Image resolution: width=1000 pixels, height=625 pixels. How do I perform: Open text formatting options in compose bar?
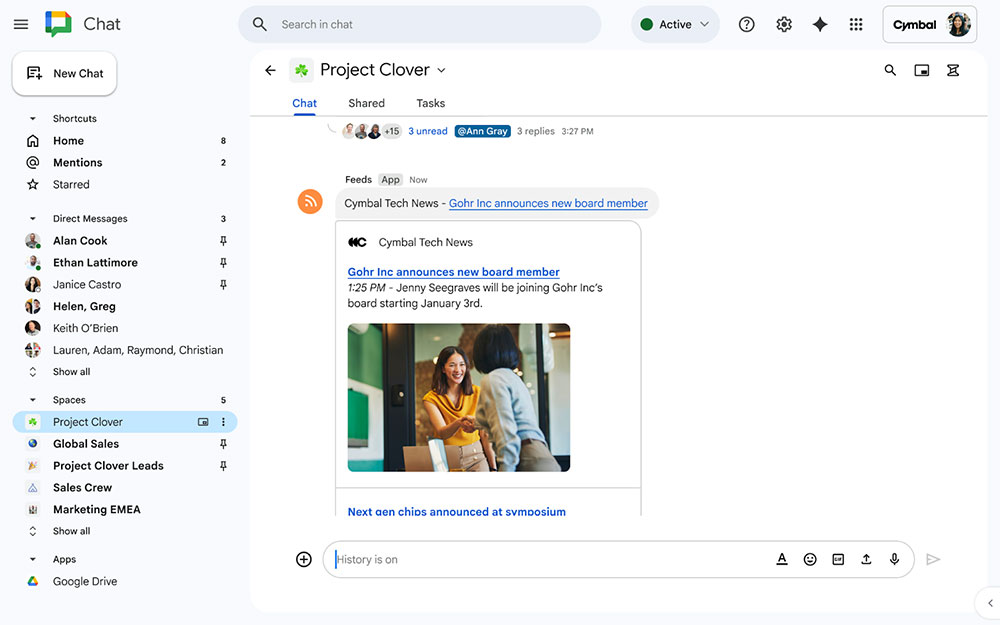(782, 559)
